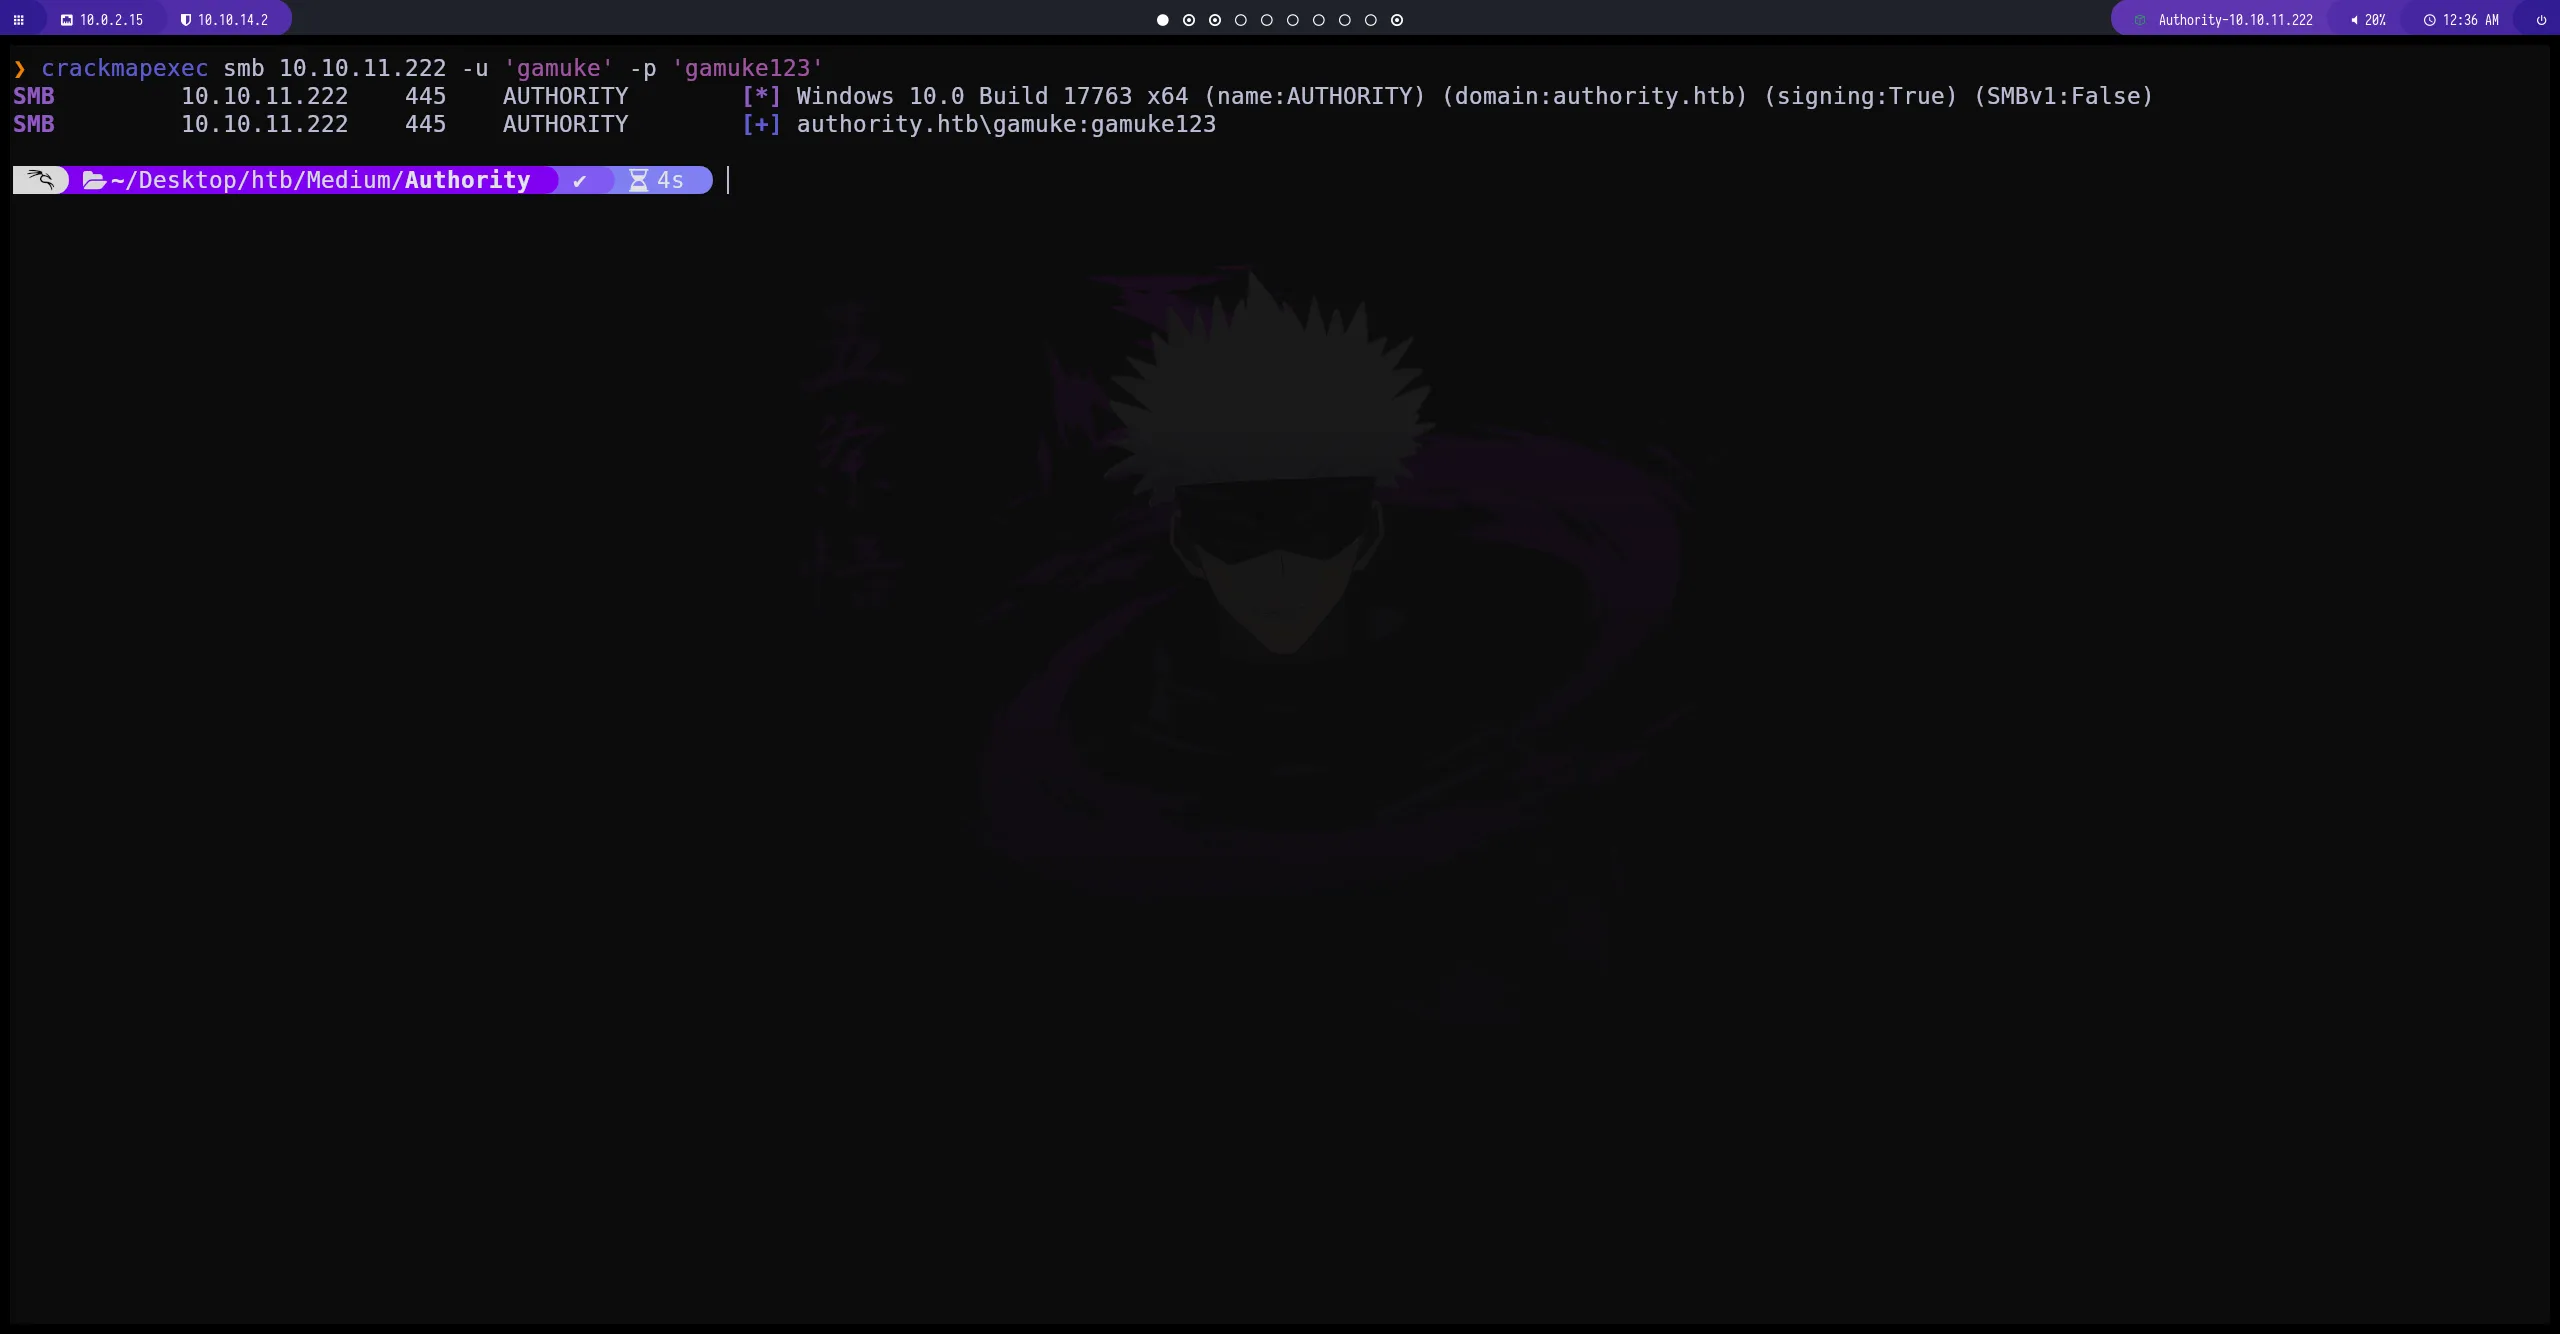
Task: Click the hourglass icon before the 4s timer
Action: tap(639, 180)
